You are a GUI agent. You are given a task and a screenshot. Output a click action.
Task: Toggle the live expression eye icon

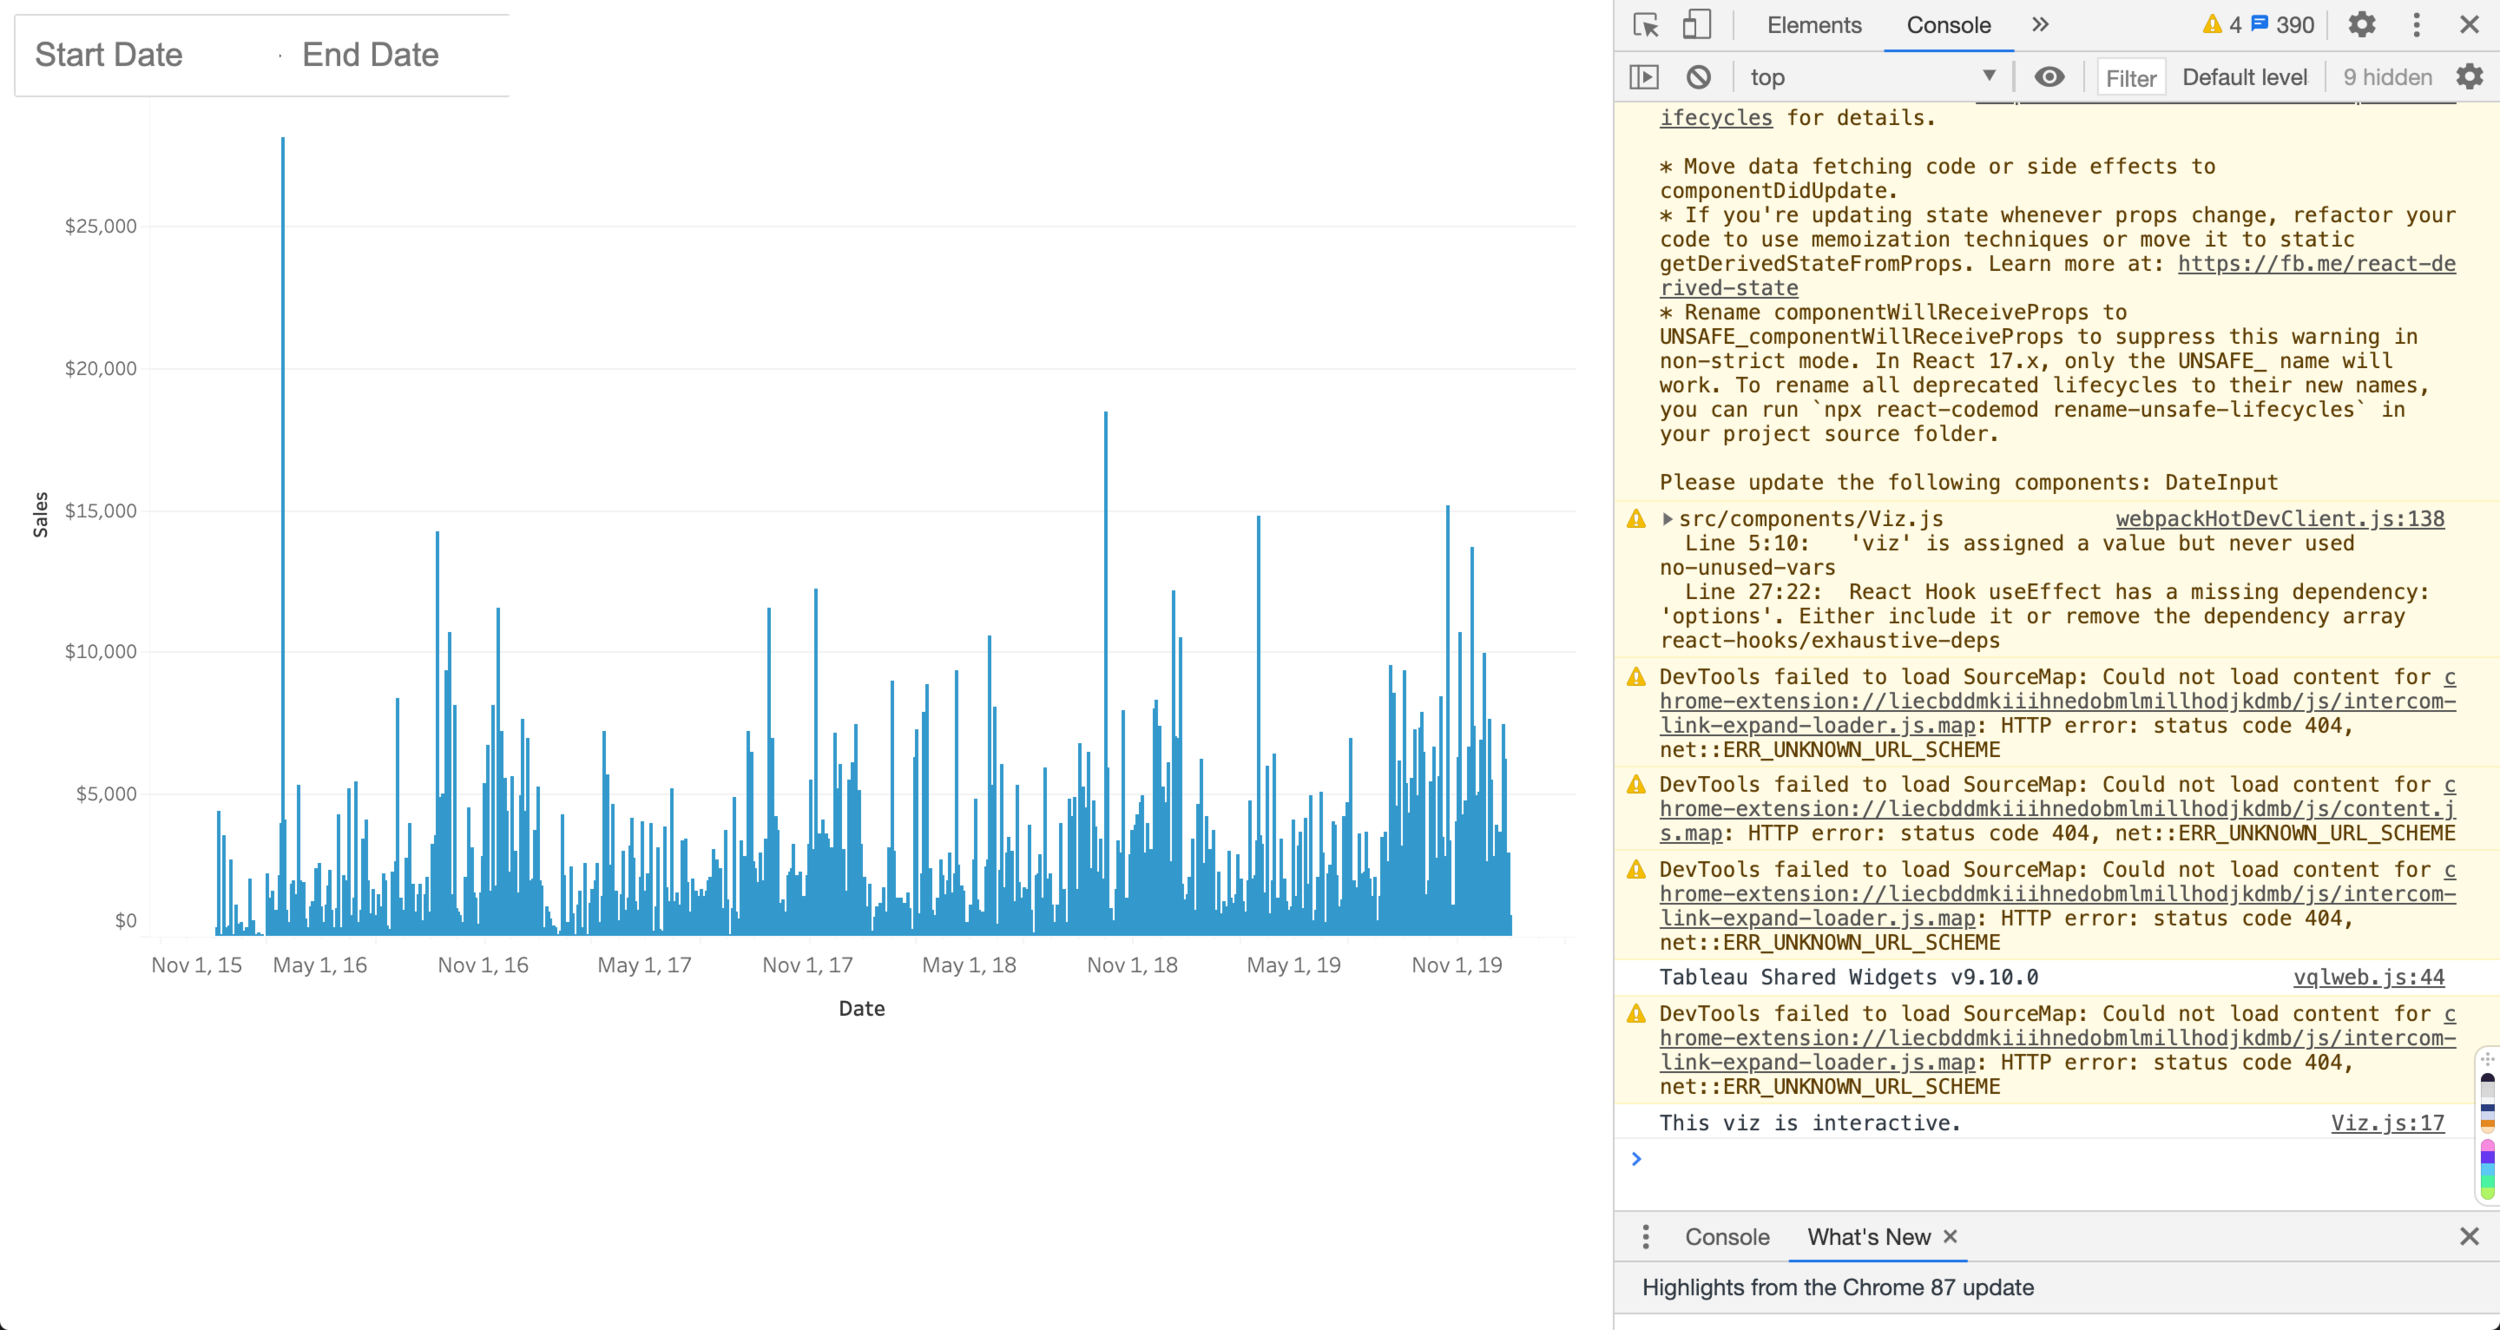2049,77
